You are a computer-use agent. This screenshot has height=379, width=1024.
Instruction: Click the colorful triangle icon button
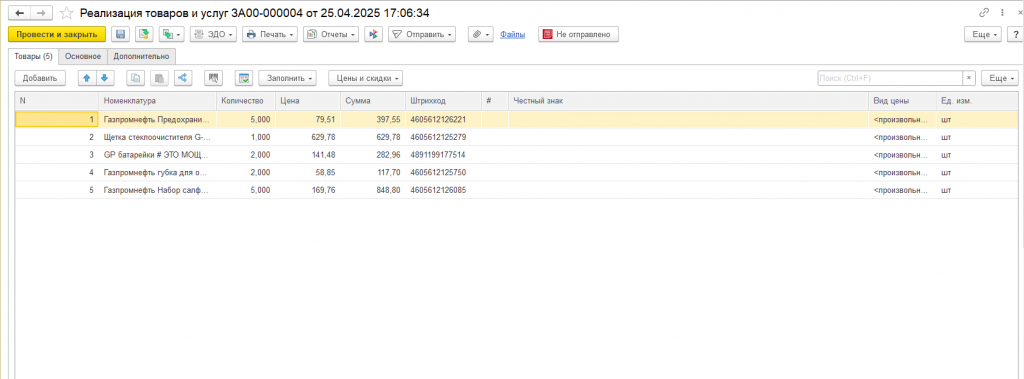point(374,34)
